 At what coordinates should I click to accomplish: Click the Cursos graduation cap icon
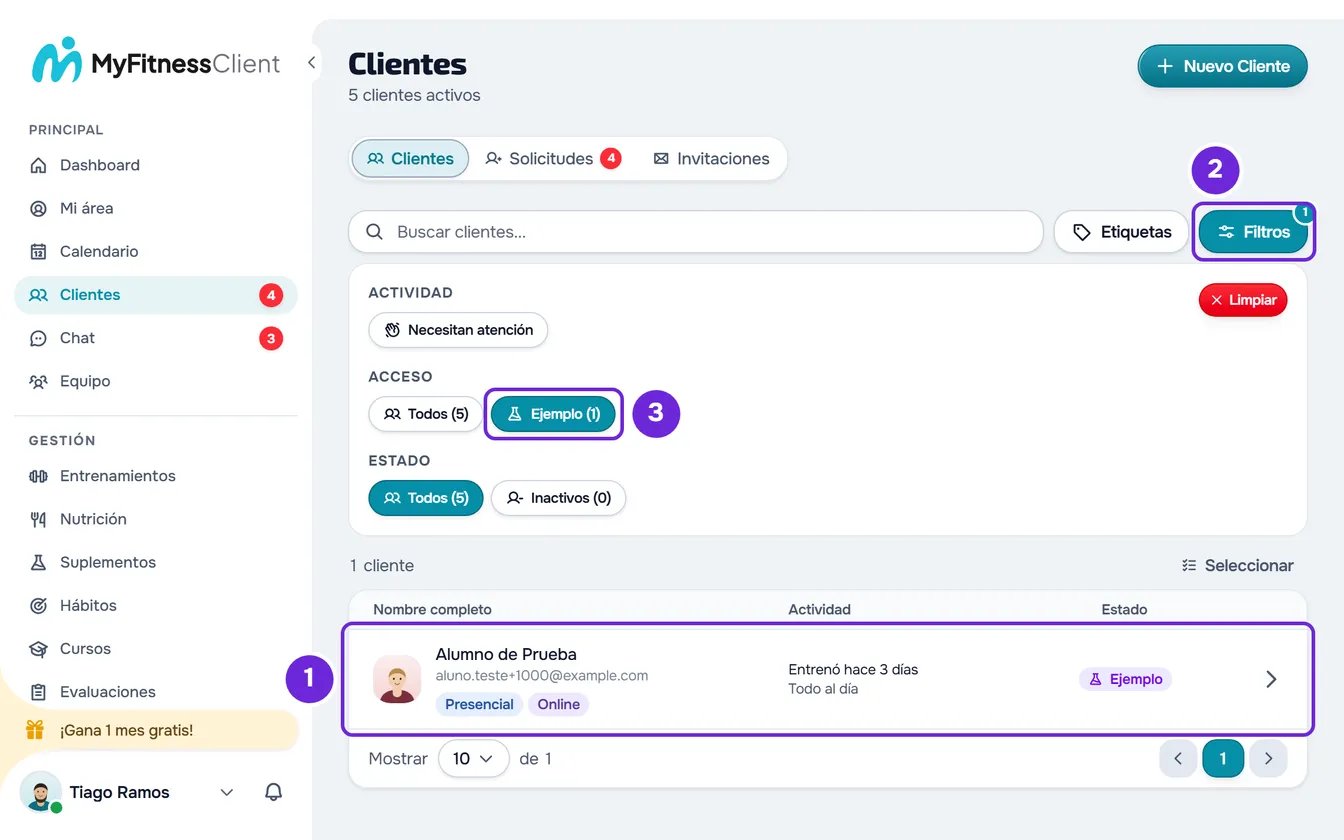38,648
